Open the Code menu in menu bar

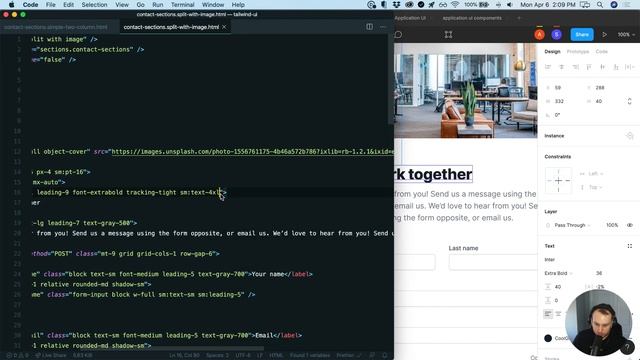[x=30, y=4]
